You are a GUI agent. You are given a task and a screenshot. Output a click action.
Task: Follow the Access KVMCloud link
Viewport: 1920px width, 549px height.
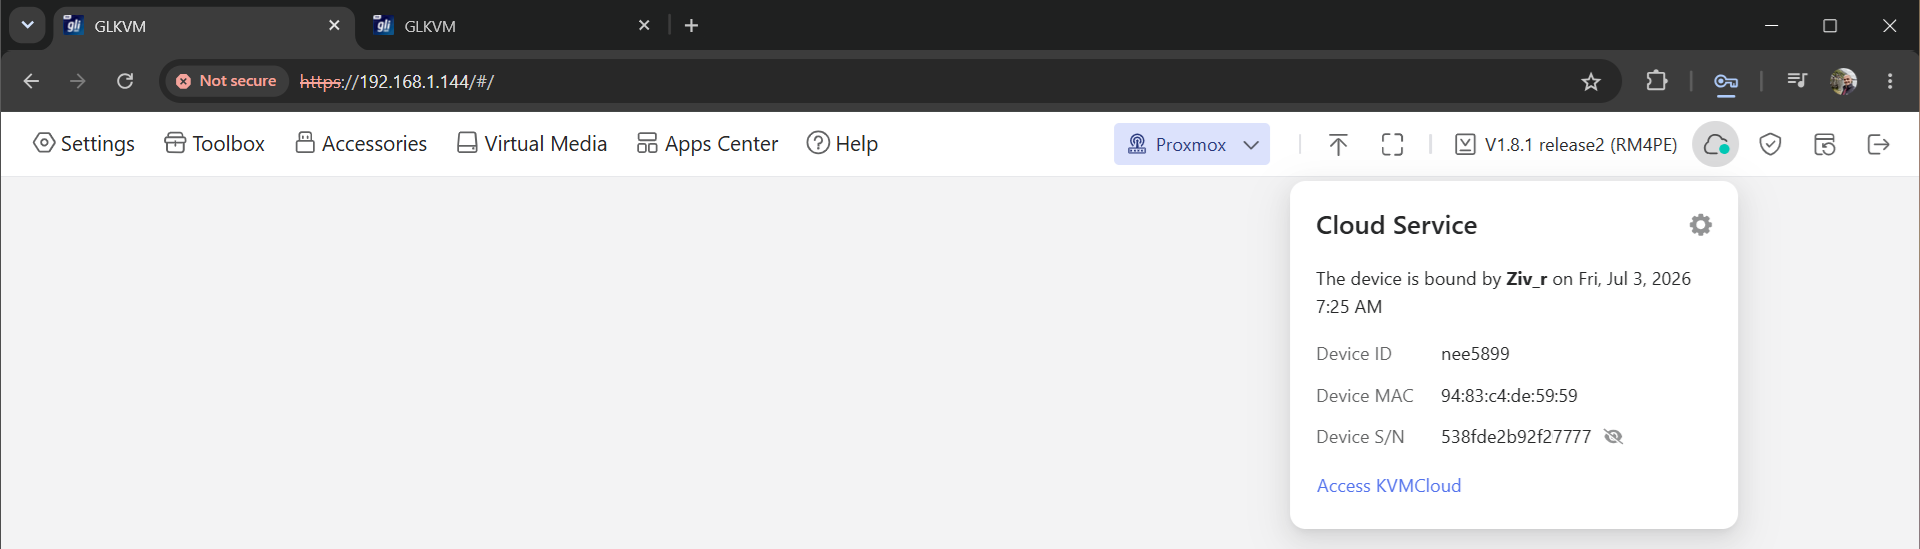click(x=1388, y=486)
